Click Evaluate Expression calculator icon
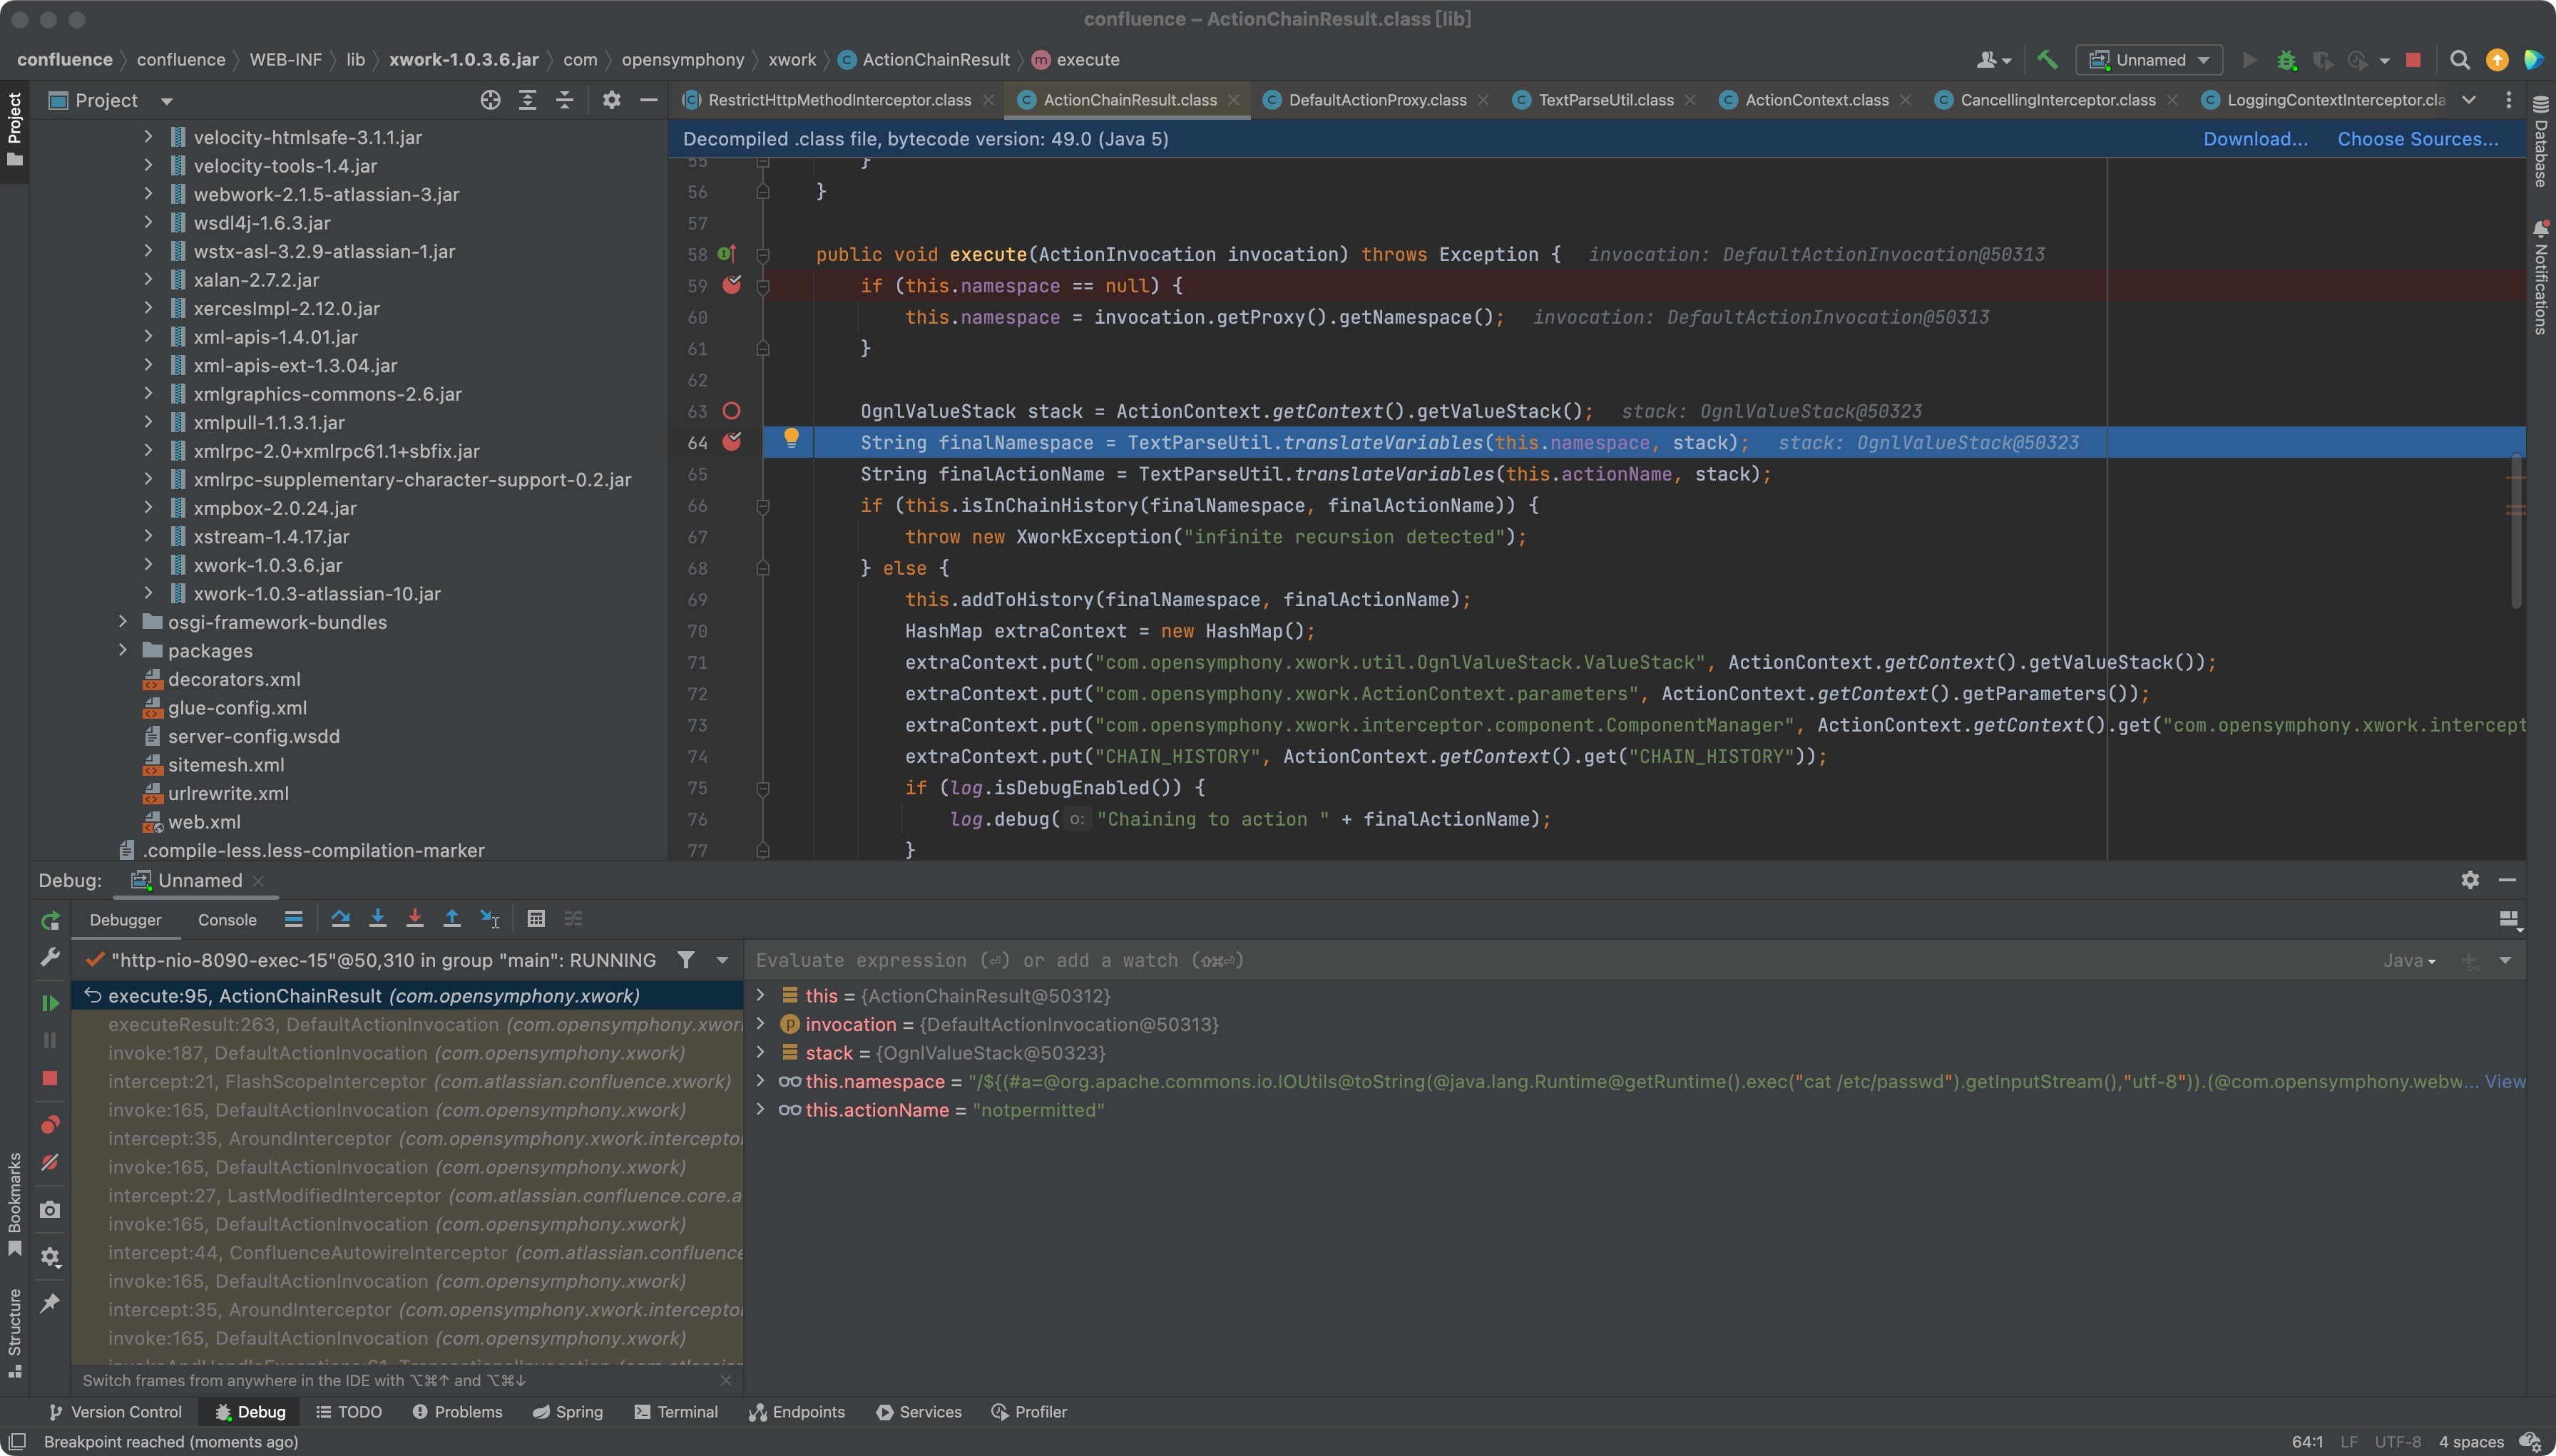Screen dimensions: 2556x1456 point(536,918)
